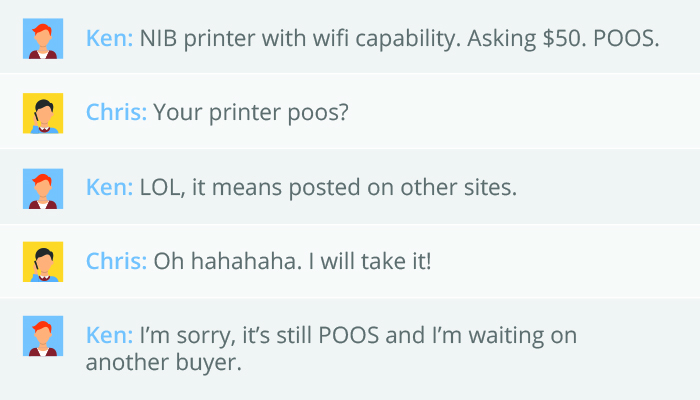Select the "another buyer." line of last message
Screen dimensions: 700x400
click(x=163, y=363)
